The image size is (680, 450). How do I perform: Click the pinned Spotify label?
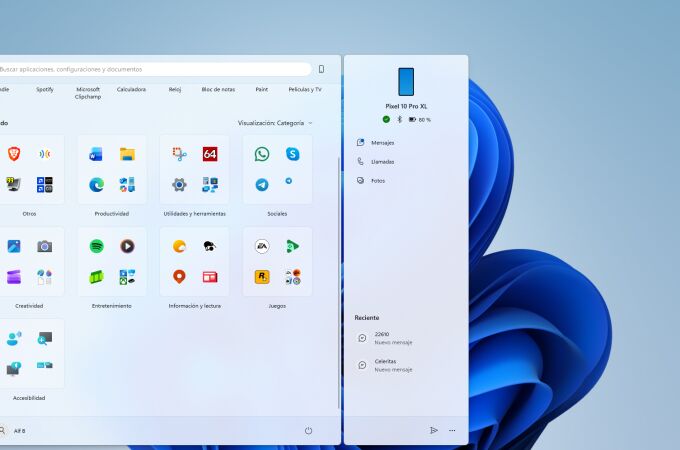45,89
